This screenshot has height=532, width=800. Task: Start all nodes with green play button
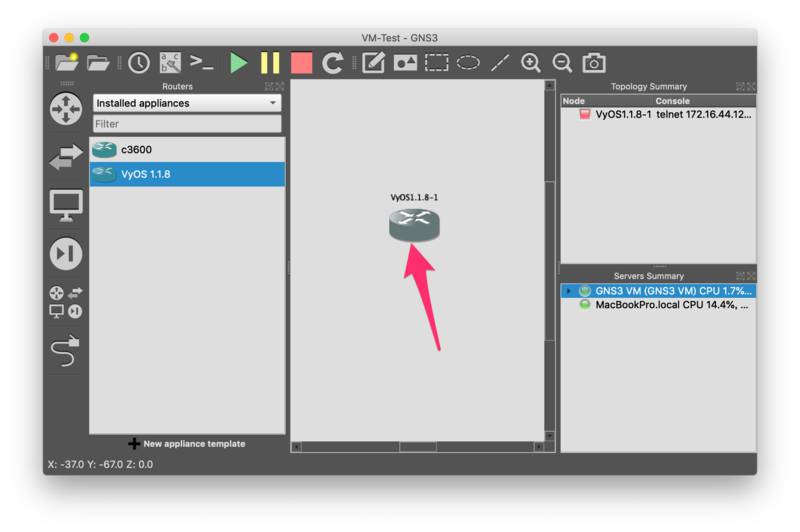pyautogui.click(x=238, y=63)
